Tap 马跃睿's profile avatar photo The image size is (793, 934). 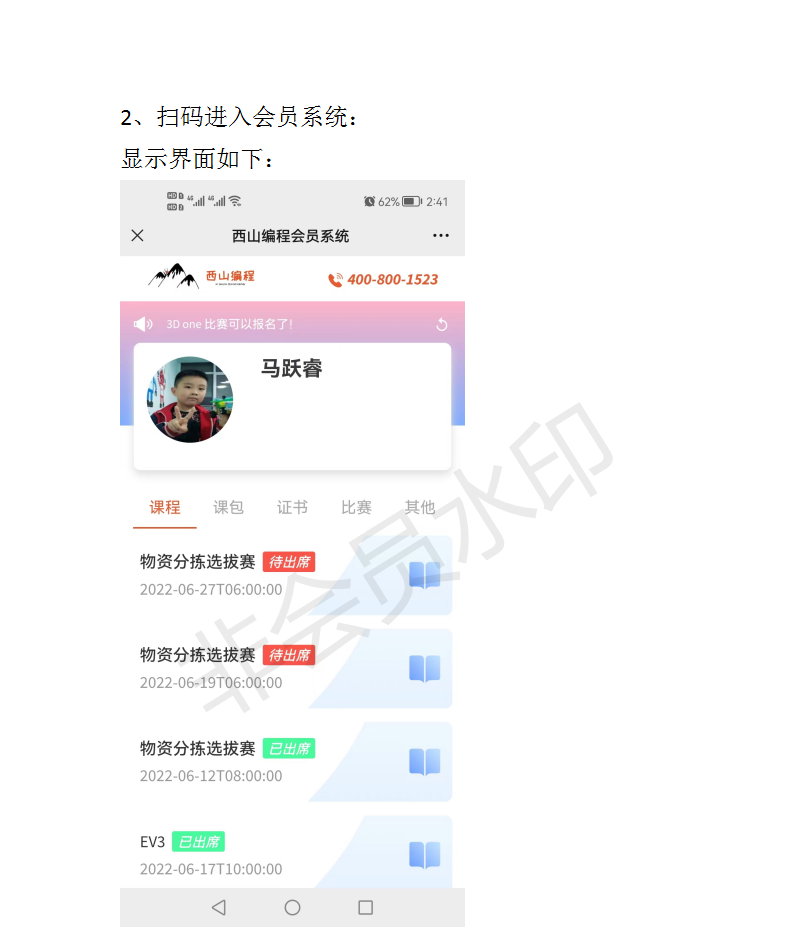pos(190,399)
